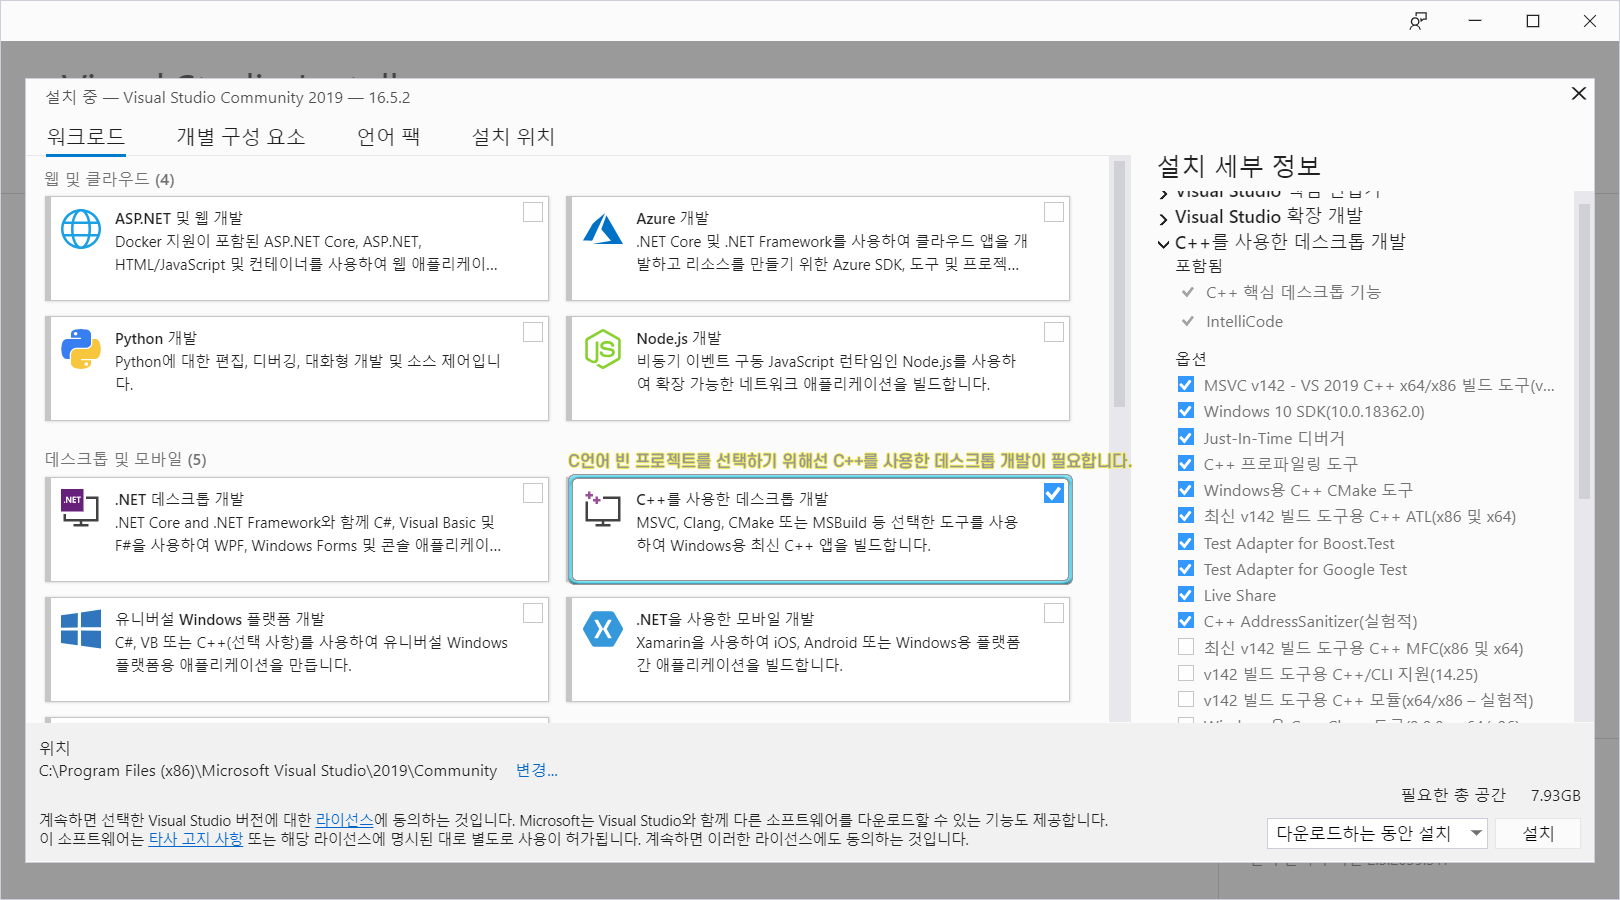Select the install-while-downloading combo box
The width and height of the screenshot is (1620, 900).
[x=1377, y=833]
